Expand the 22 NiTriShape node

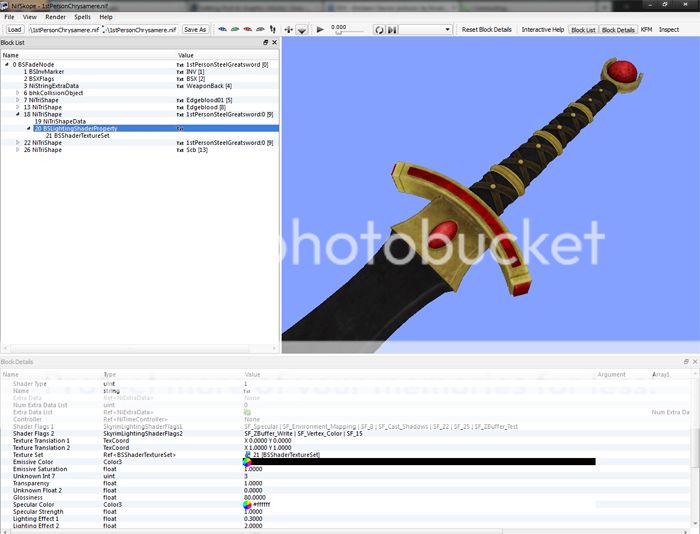(x=18, y=143)
